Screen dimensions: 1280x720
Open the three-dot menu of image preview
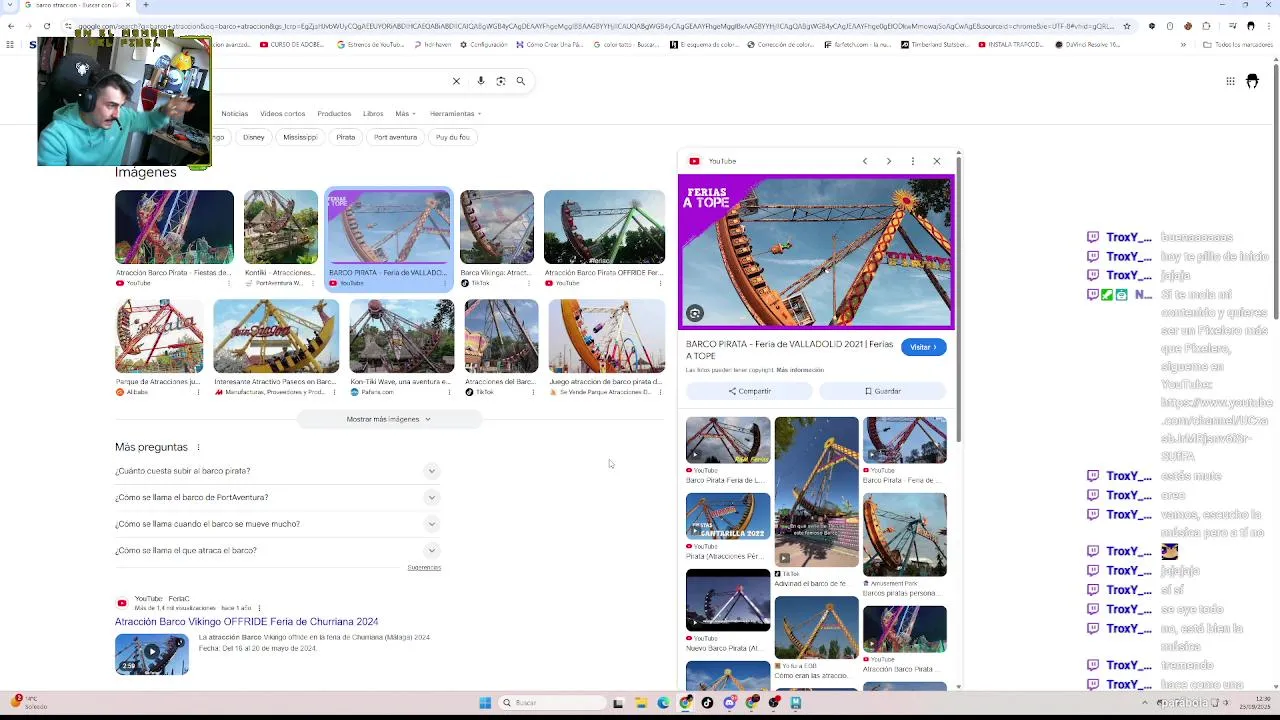coord(913,161)
